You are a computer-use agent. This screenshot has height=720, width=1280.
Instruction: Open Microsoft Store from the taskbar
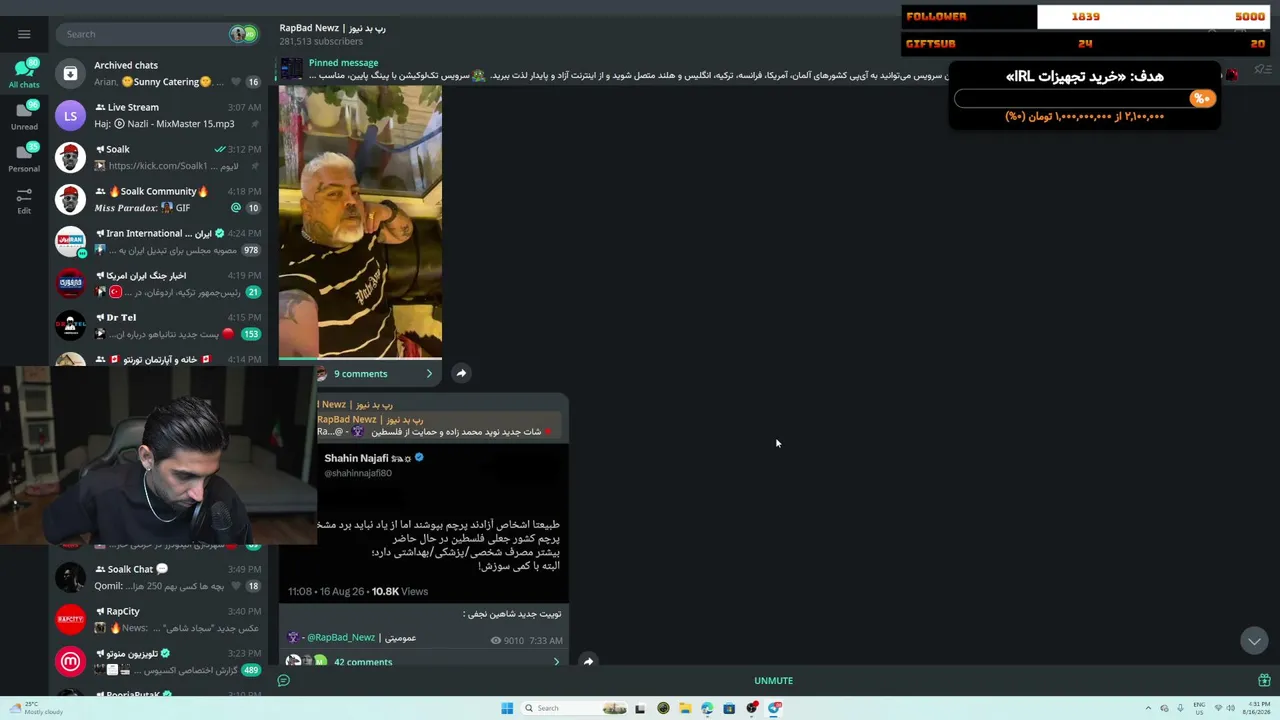click(x=729, y=708)
